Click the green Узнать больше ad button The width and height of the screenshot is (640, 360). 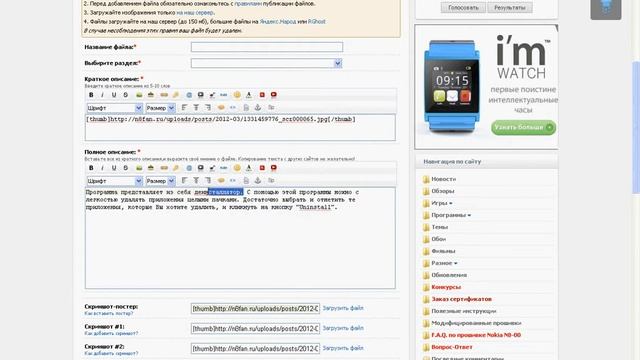coord(523,127)
